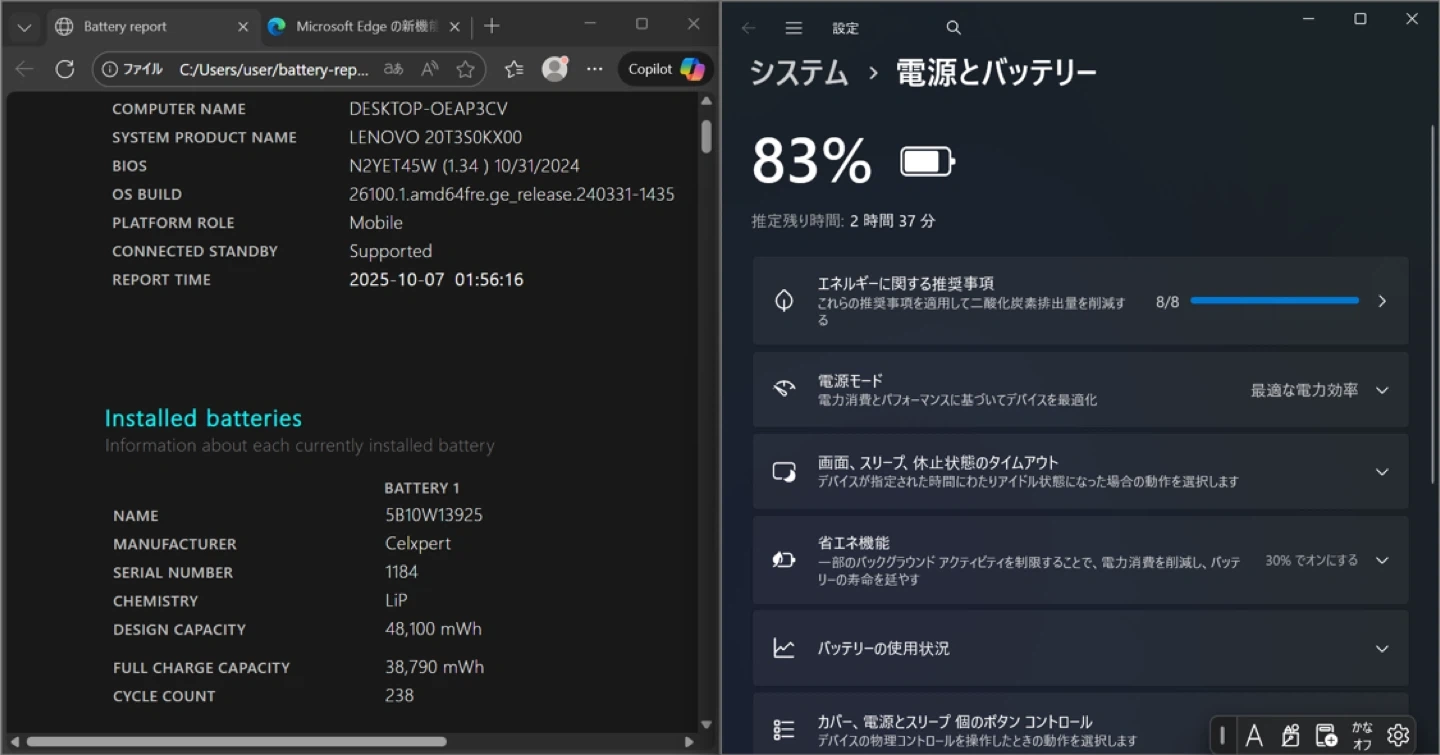
Task: Click the favorites star in the address bar
Action: click(465, 69)
